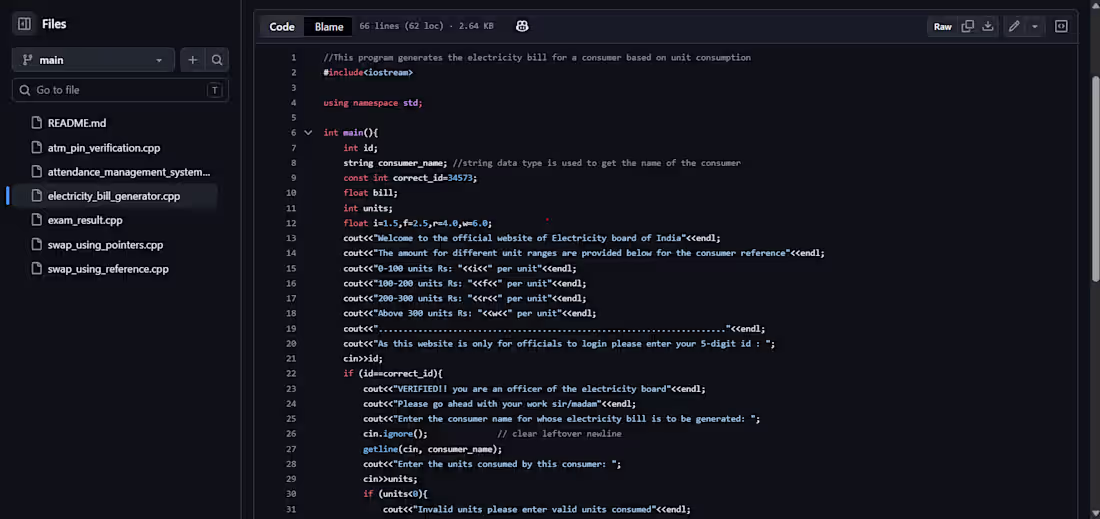Viewport: 1100px width, 519px height.
Task: Click the branch icon beside main
Action: tap(27, 60)
